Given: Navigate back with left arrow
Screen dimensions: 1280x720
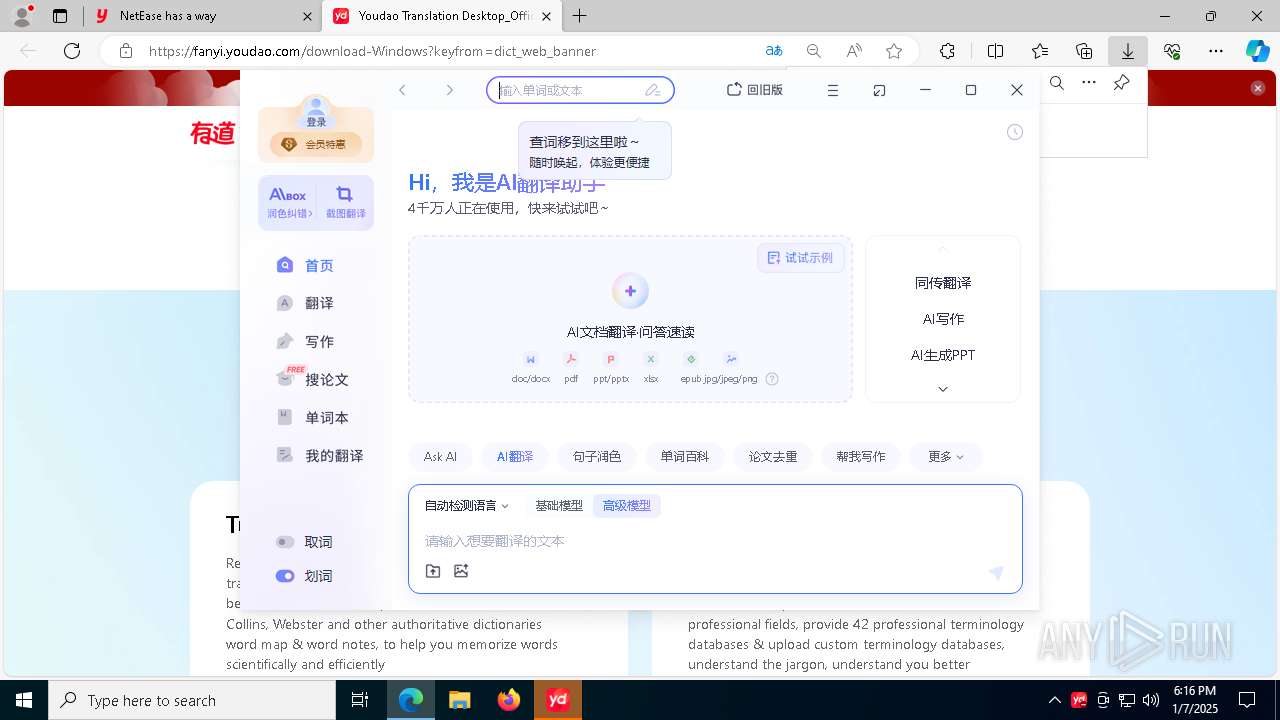Looking at the screenshot, I should pos(402,90).
